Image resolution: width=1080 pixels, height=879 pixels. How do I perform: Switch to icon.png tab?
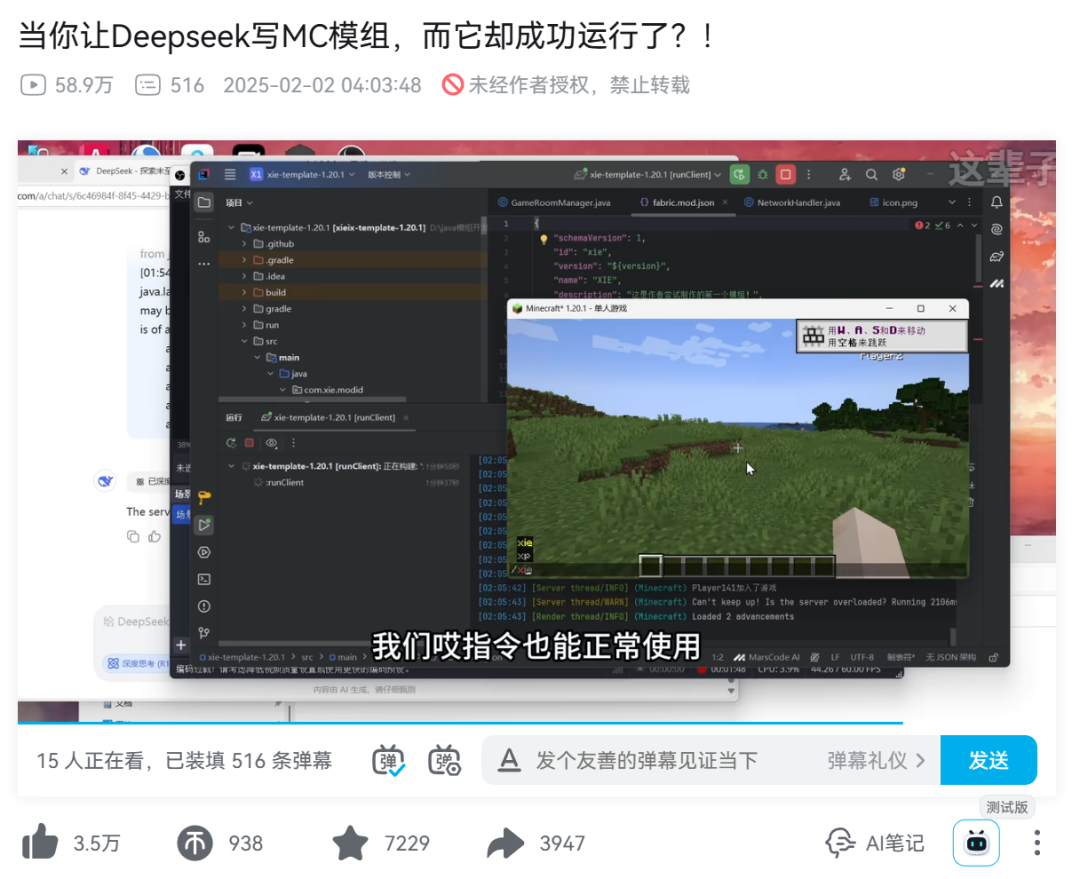tap(893, 203)
